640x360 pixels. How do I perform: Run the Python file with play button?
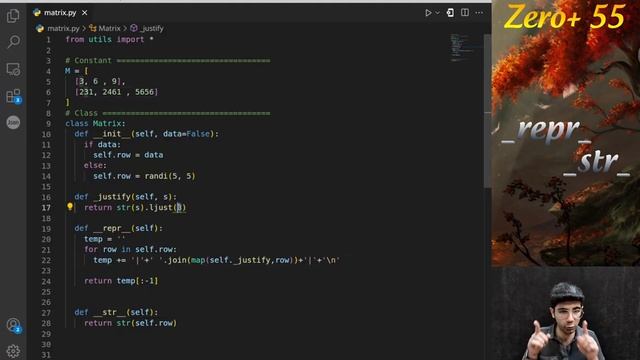(428, 13)
